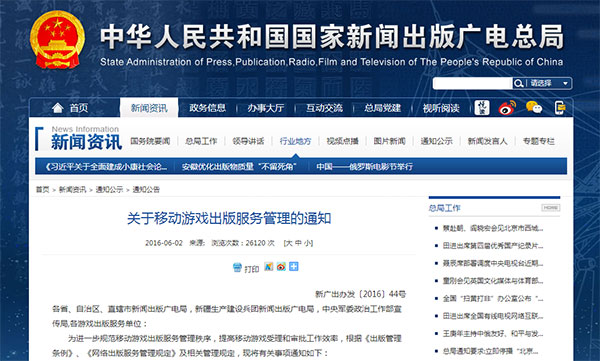The width and height of the screenshot is (600, 361).
Task: Click the home house icon
Action: click(x=57, y=108)
